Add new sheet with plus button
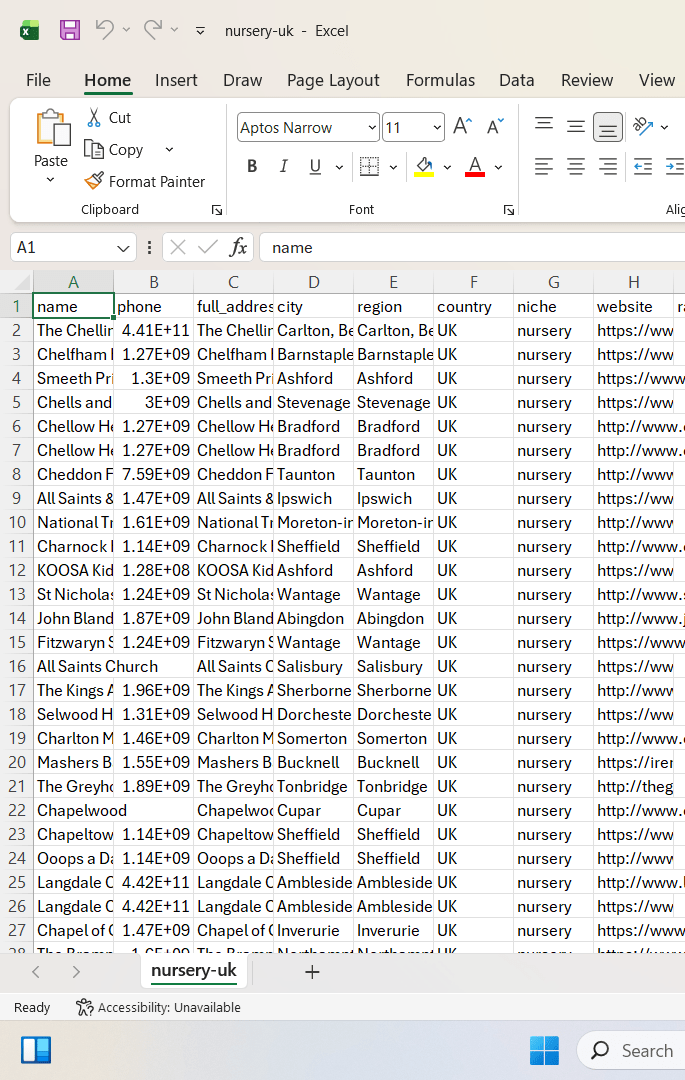 pos(312,972)
